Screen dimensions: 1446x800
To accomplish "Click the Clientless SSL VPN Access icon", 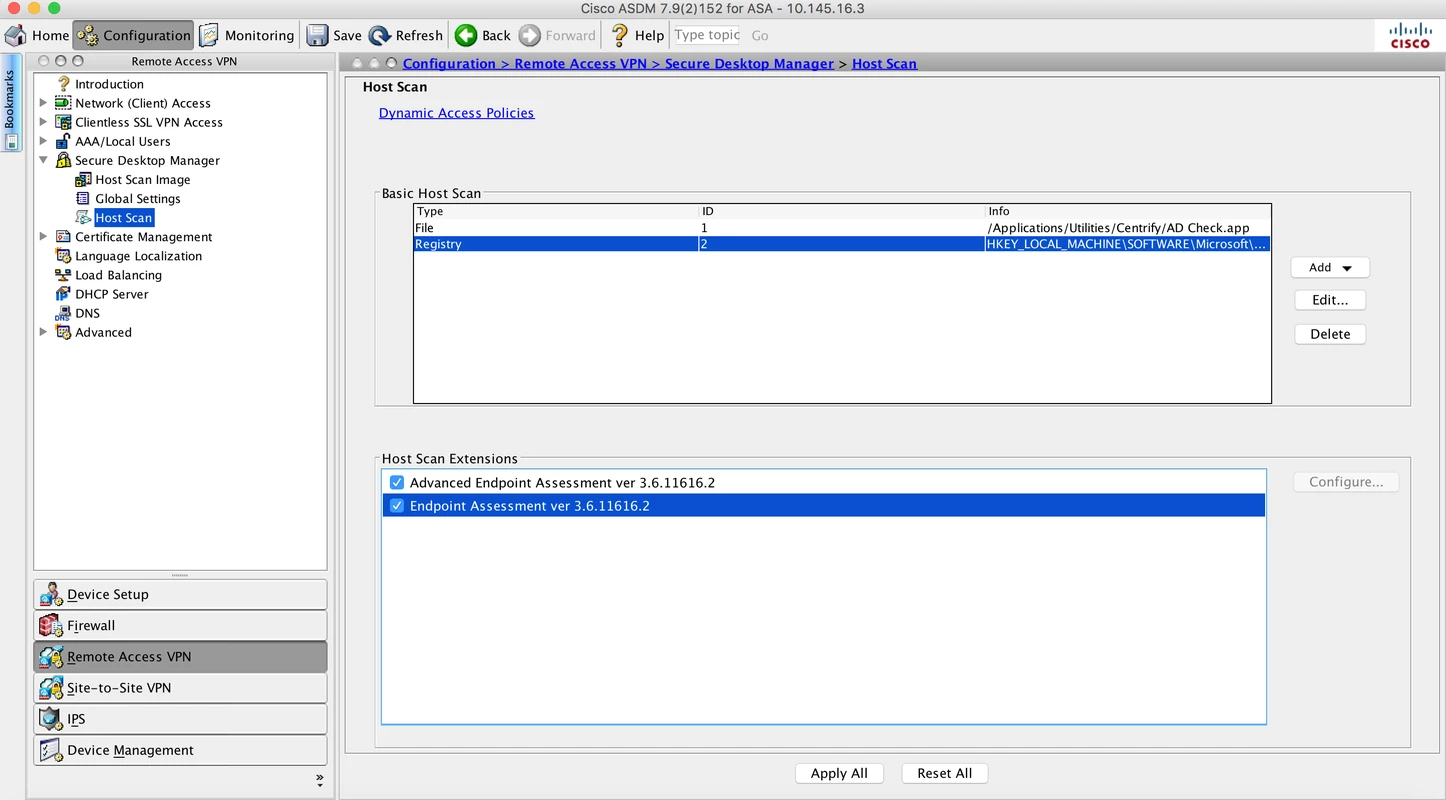I will (x=63, y=122).
